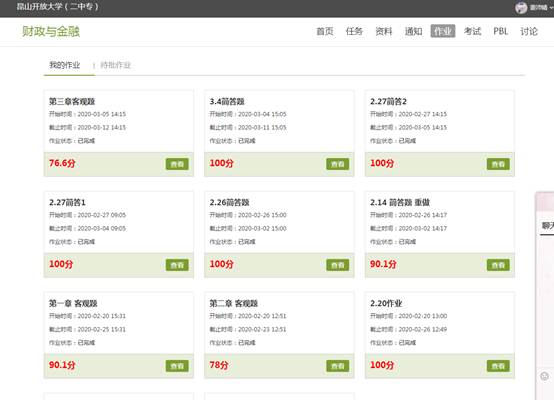Go to the 任务 menu item
The width and height of the screenshot is (554, 400).
tap(354, 31)
